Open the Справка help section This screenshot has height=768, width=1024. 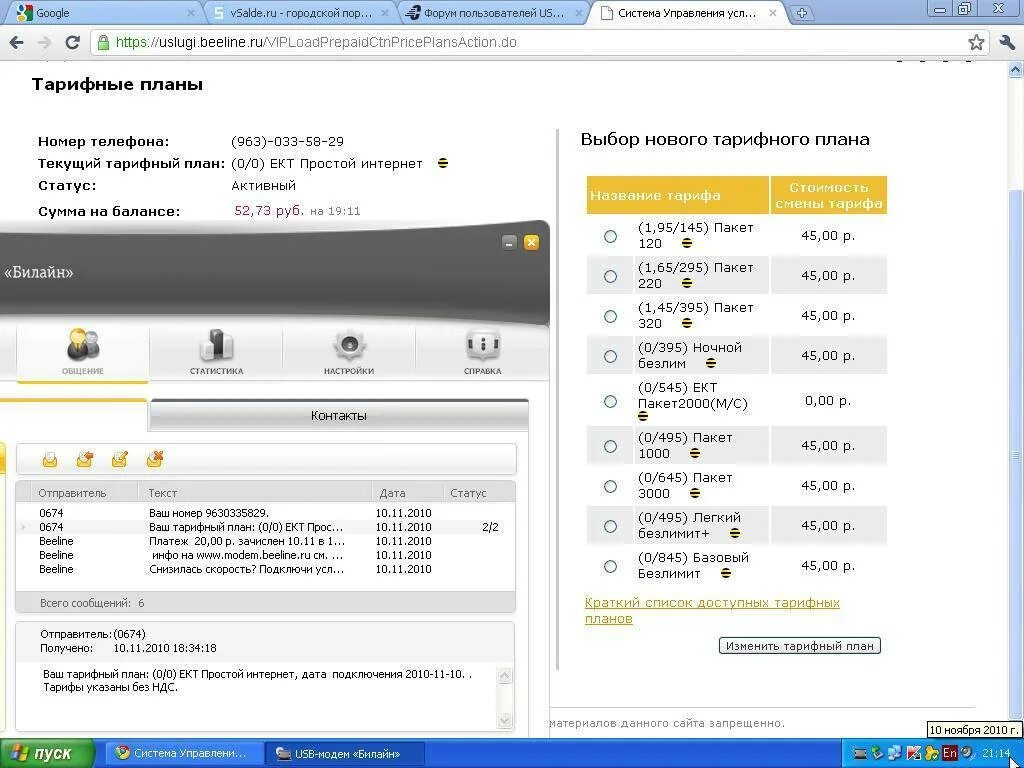click(x=483, y=353)
